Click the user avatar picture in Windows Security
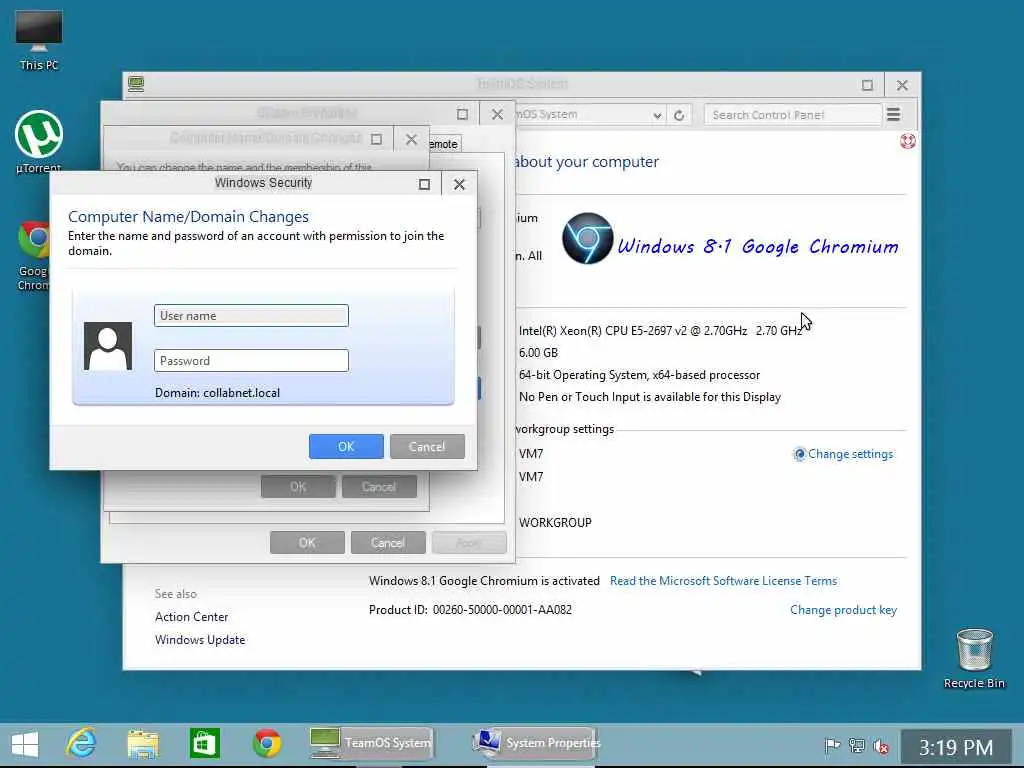Viewport: 1024px width, 768px height. coord(108,346)
